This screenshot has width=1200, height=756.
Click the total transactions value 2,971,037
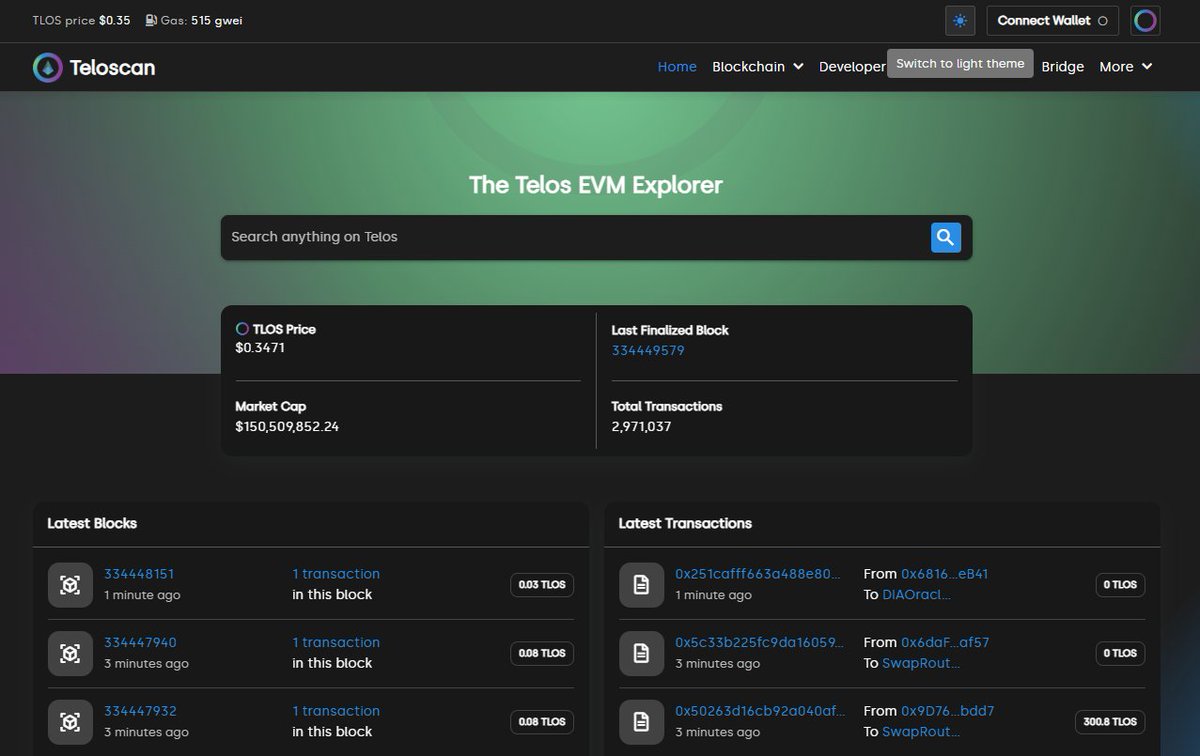point(642,426)
